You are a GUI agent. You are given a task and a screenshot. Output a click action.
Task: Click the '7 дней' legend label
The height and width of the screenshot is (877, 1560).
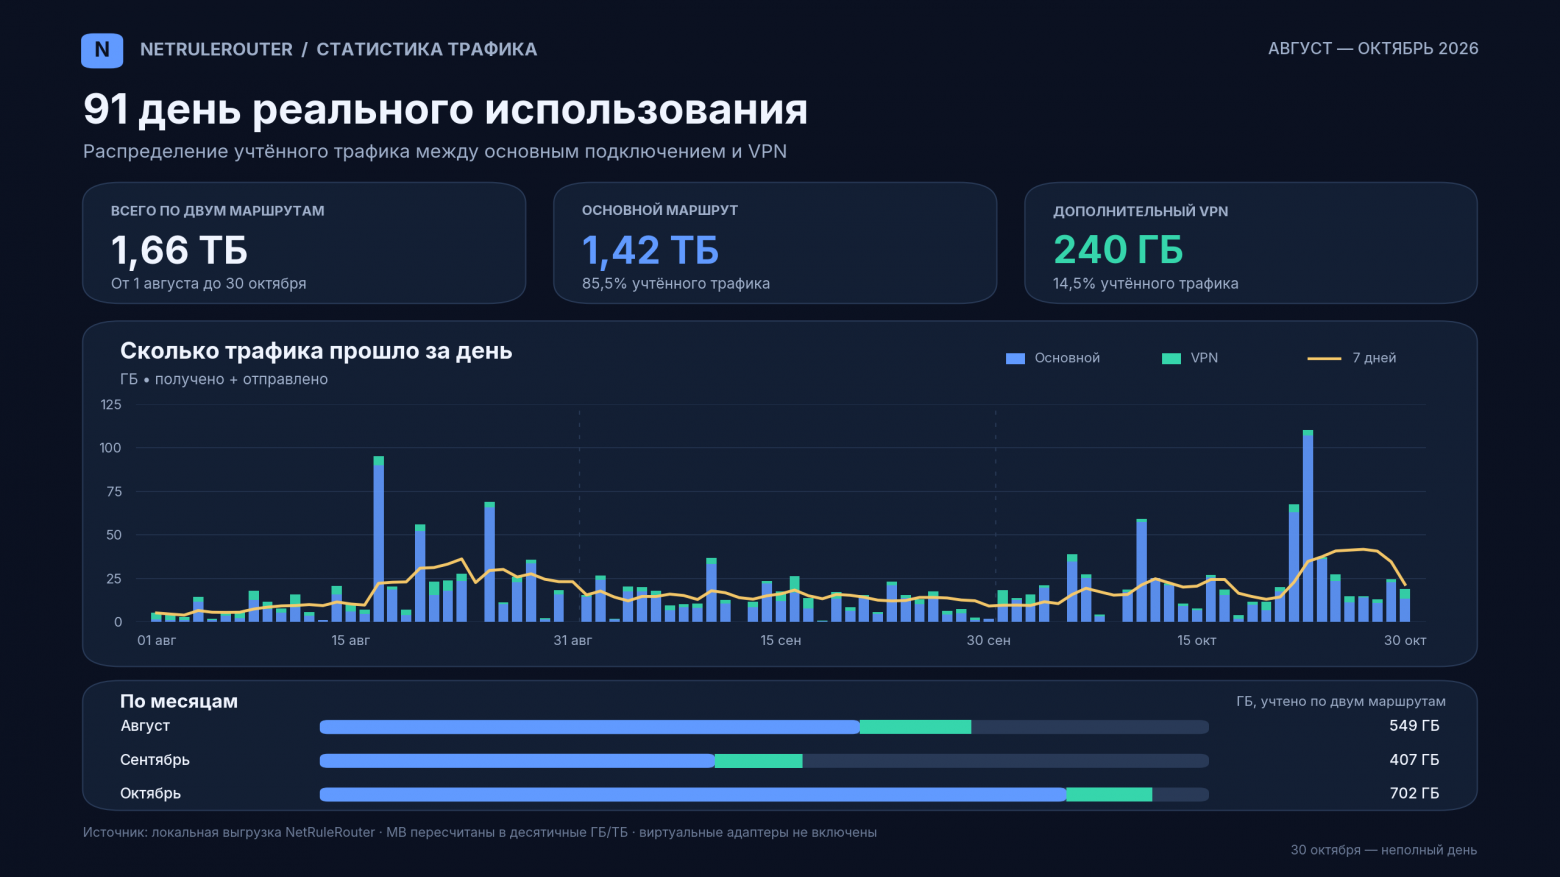coord(1374,358)
